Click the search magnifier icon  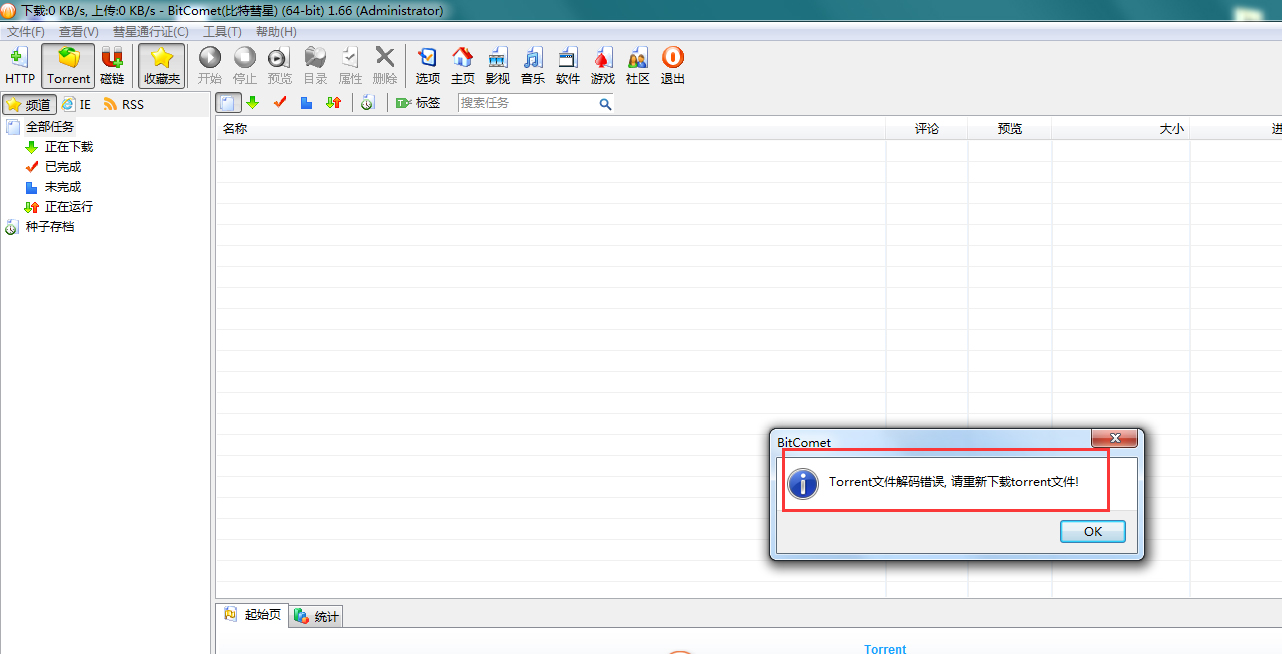click(x=605, y=104)
